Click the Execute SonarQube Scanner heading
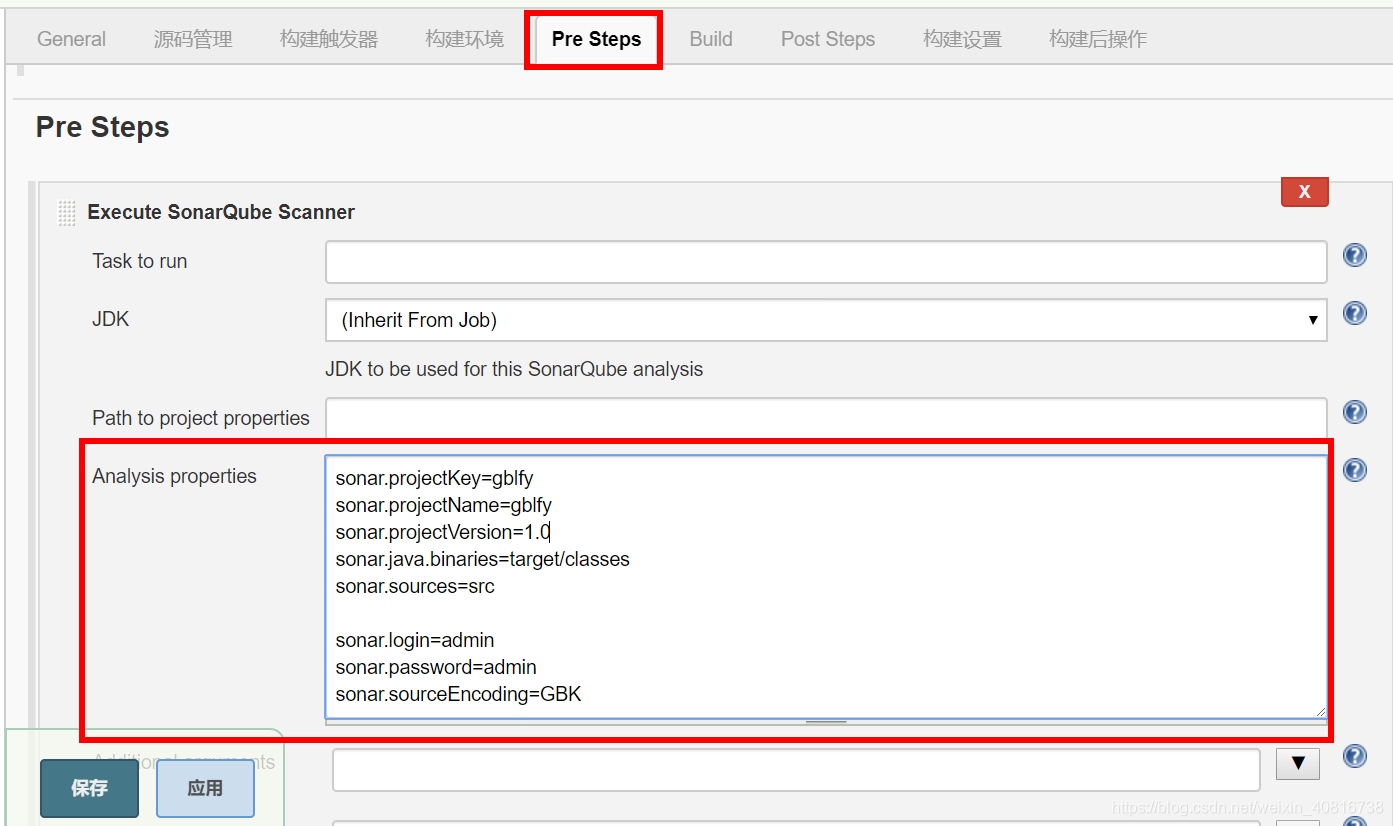Image resolution: width=1393 pixels, height=826 pixels. [x=221, y=212]
